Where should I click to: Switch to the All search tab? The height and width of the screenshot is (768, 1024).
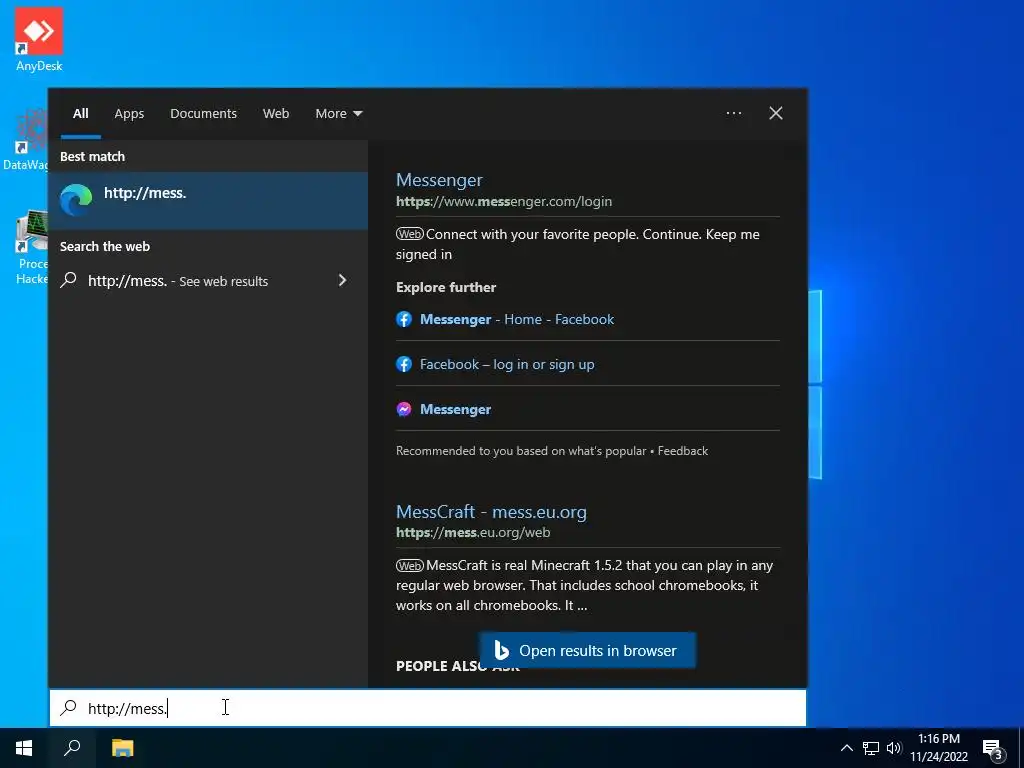[81, 114]
